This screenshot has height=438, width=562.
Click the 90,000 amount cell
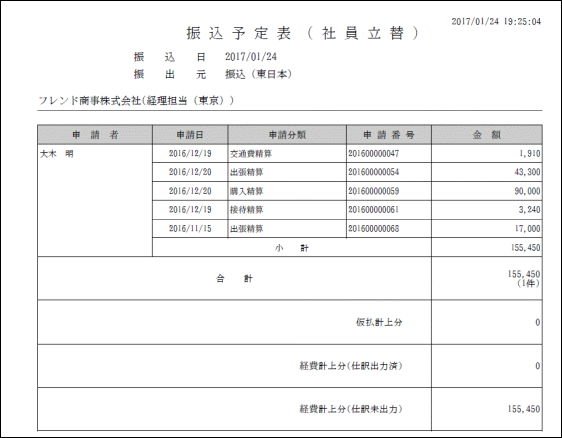487,191
